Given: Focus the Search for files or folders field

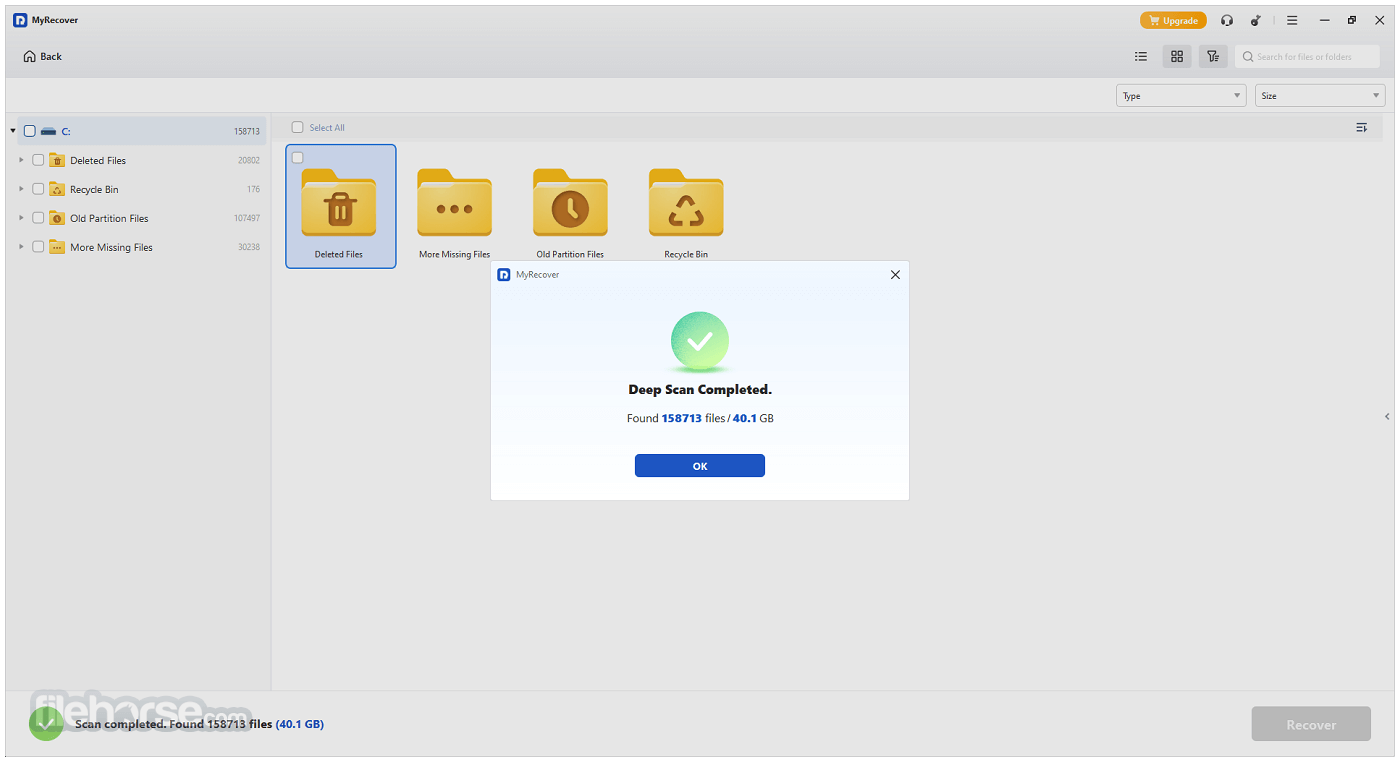Looking at the screenshot, I should (1307, 57).
